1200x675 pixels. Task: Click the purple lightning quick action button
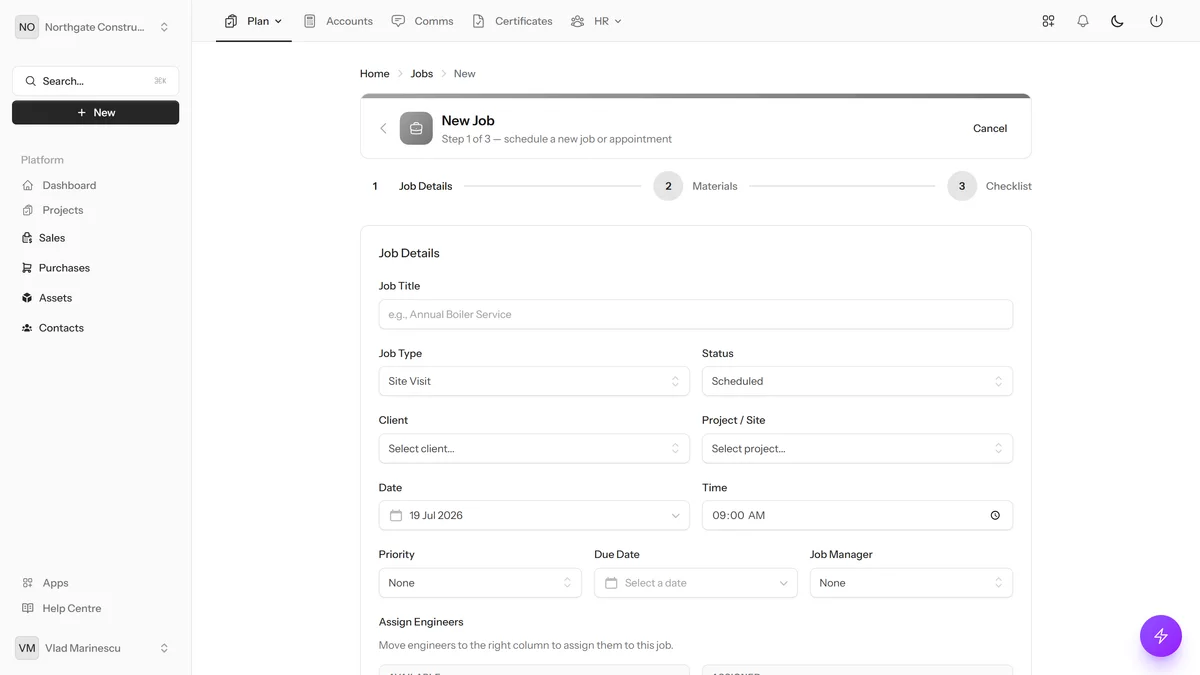pos(1161,635)
